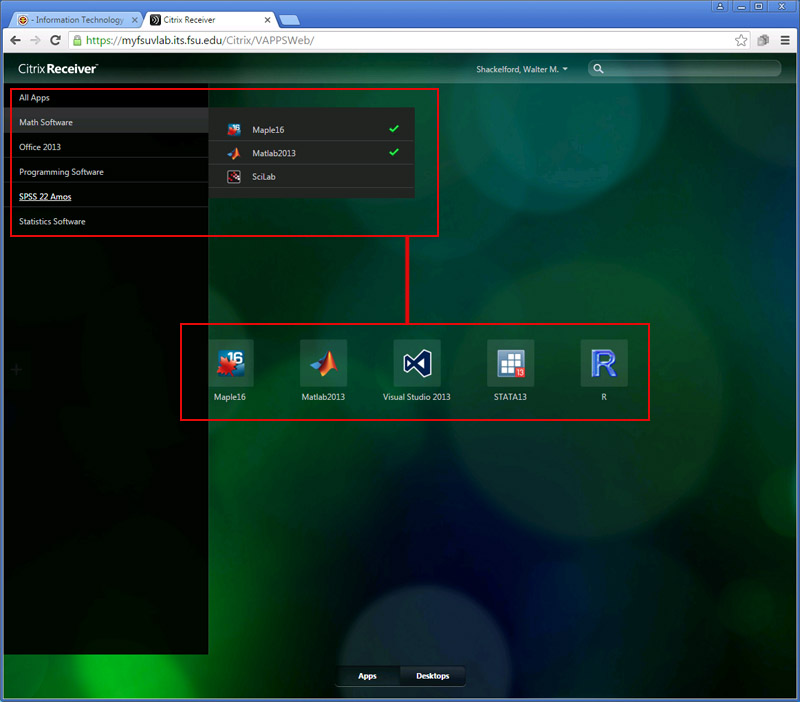Screen dimensions: 800x702
Task: Toggle the Maple16 green checkmark
Action: coord(394,129)
